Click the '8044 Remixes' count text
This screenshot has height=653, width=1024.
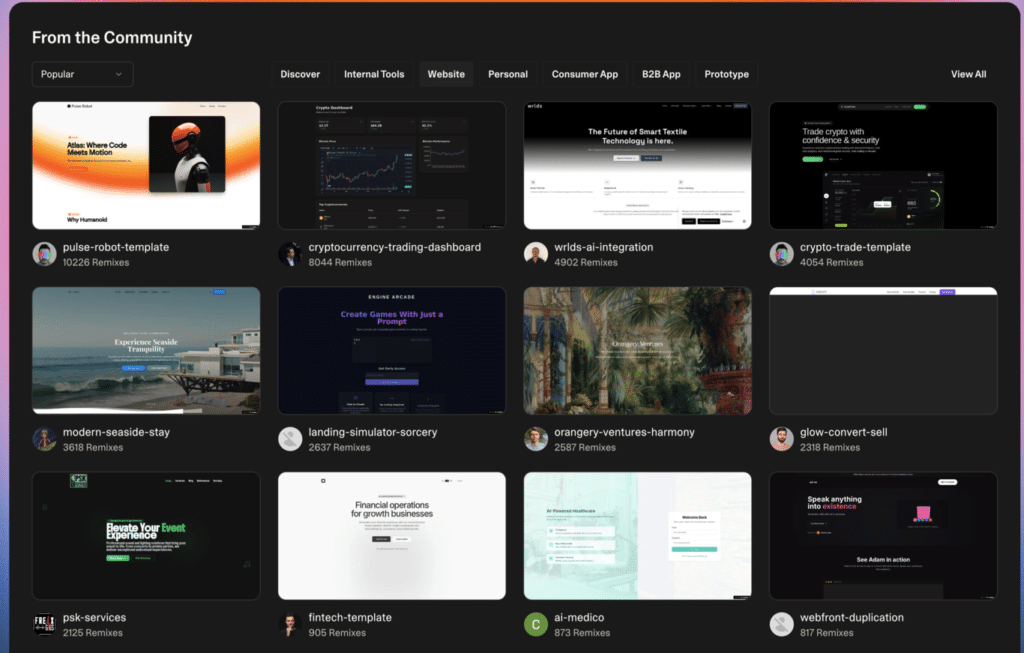click(x=340, y=263)
